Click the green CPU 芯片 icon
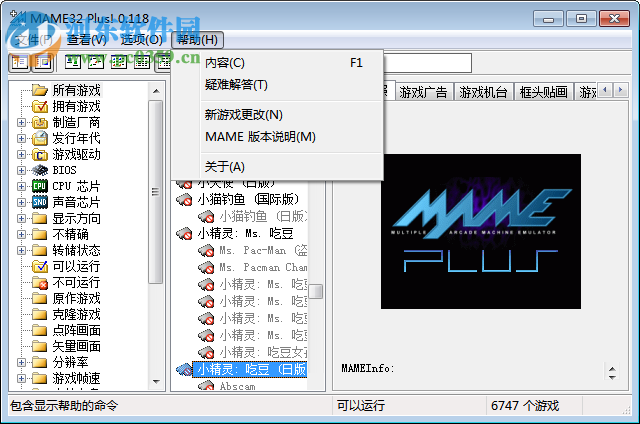This screenshot has height=424, width=640. point(40,186)
